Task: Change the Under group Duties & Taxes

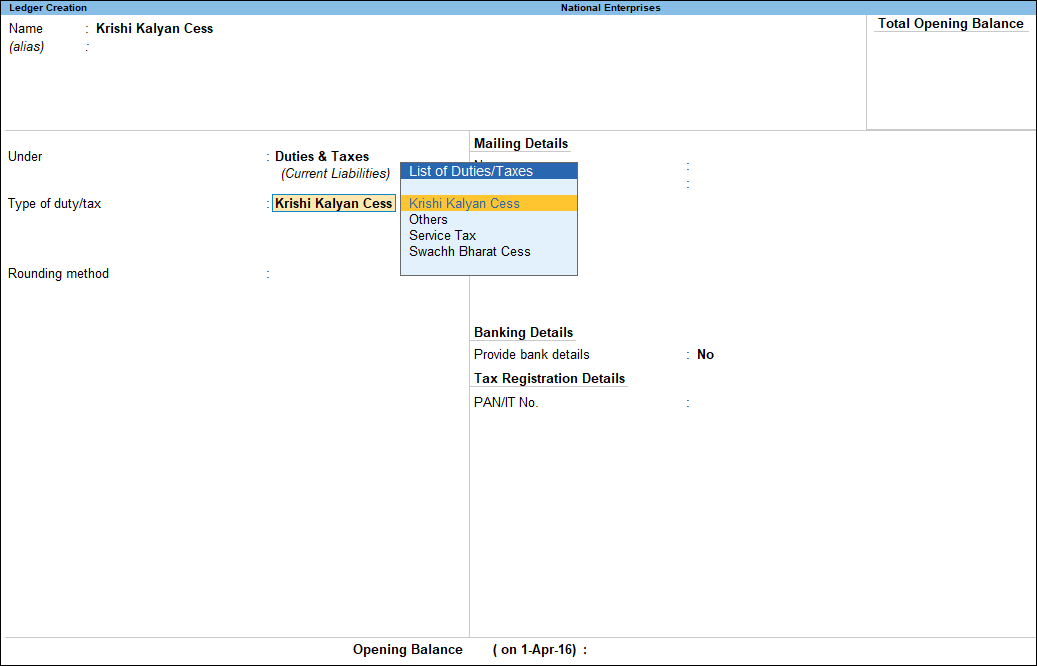Action: 322,157
